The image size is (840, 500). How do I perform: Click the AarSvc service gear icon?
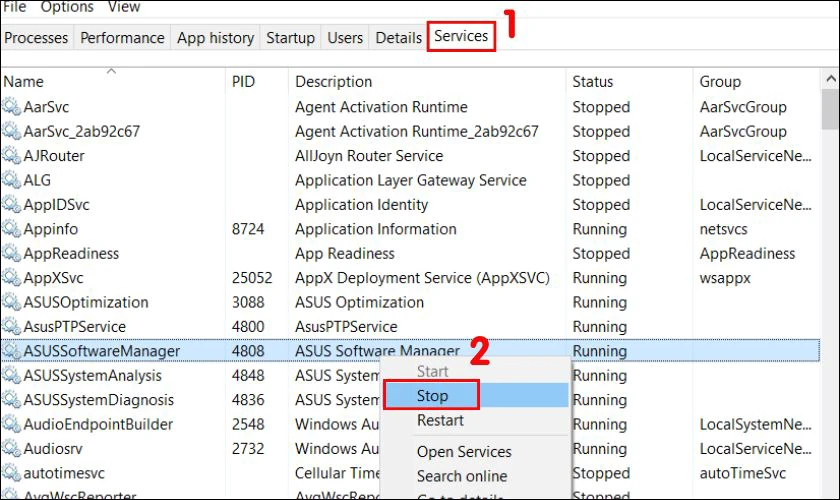click(11, 107)
